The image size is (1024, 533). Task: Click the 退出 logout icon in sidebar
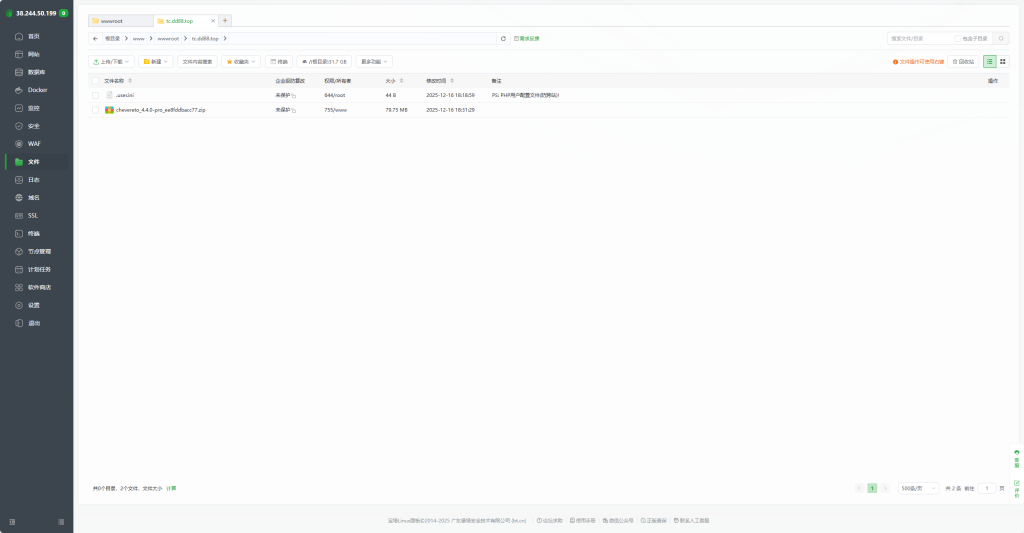19,323
